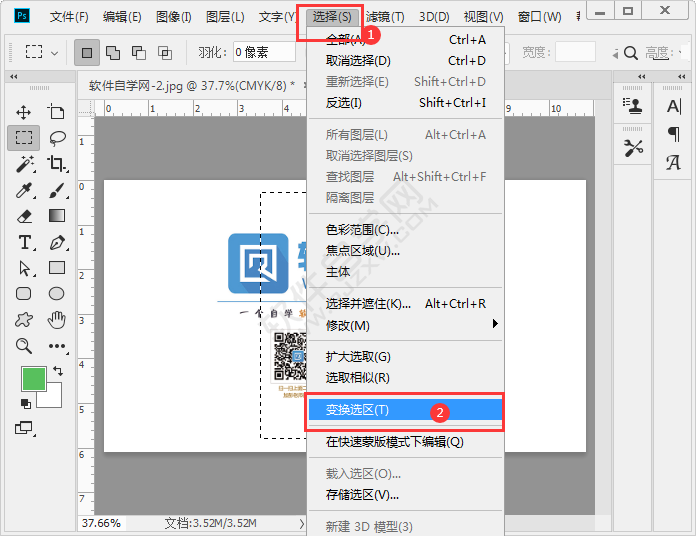Choose 变换选区(T) from Select menu
The height and width of the screenshot is (536, 696).
[405, 410]
